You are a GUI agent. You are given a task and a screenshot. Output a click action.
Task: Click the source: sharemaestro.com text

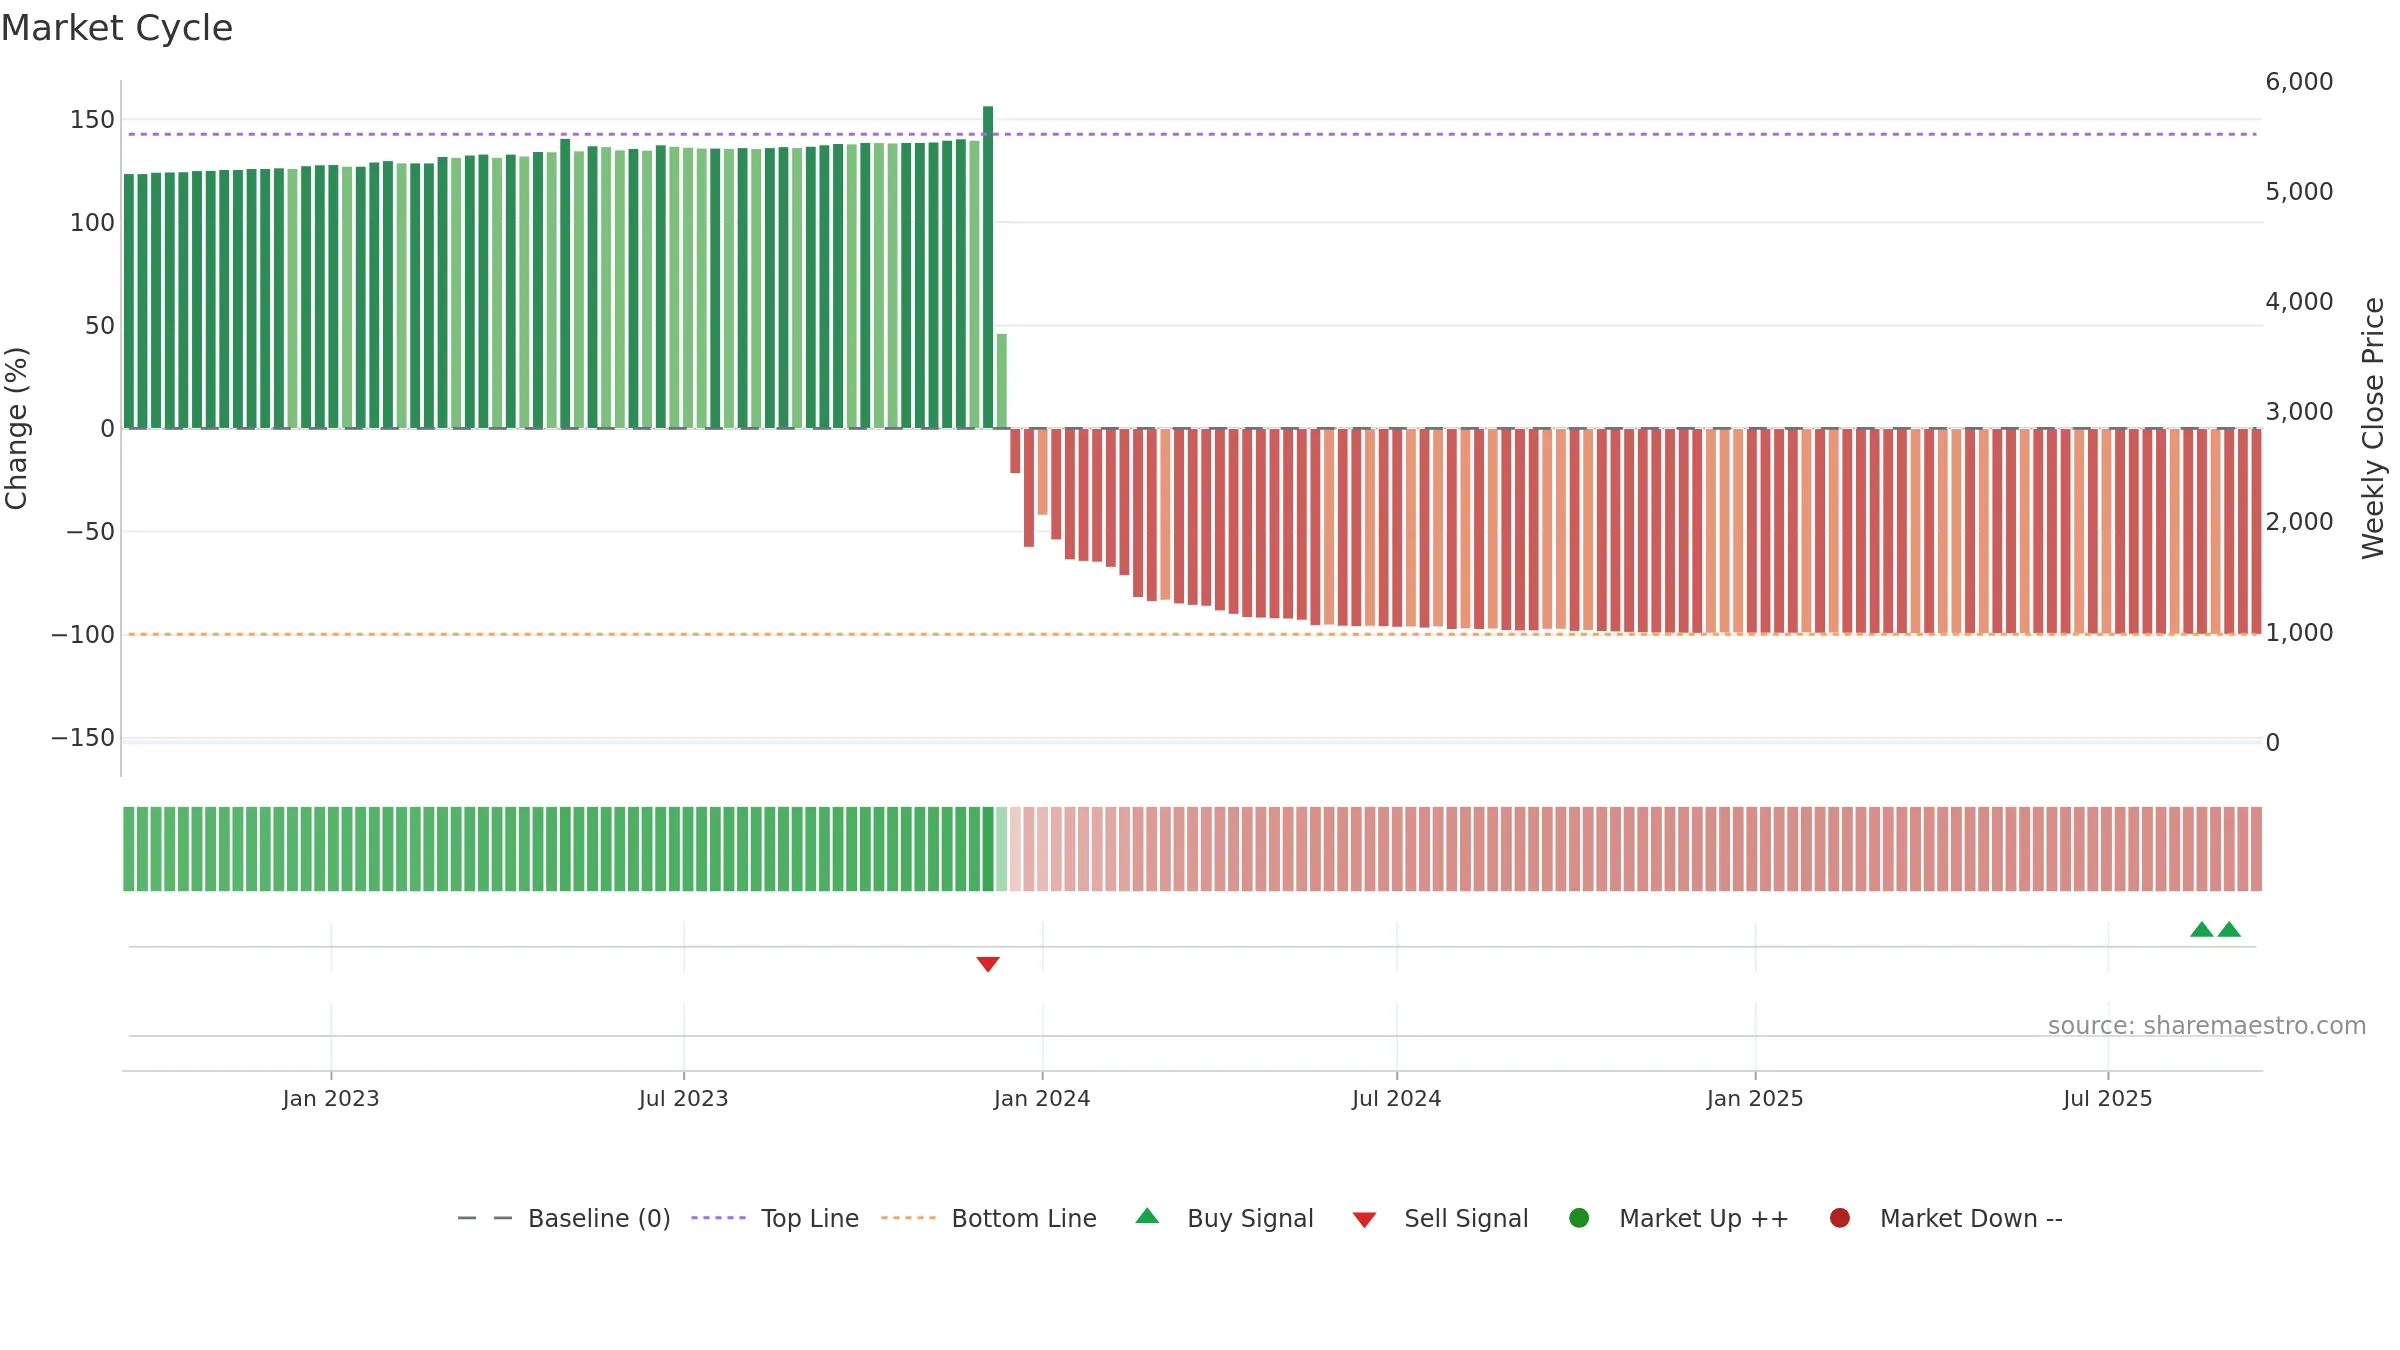(x=2207, y=1026)
